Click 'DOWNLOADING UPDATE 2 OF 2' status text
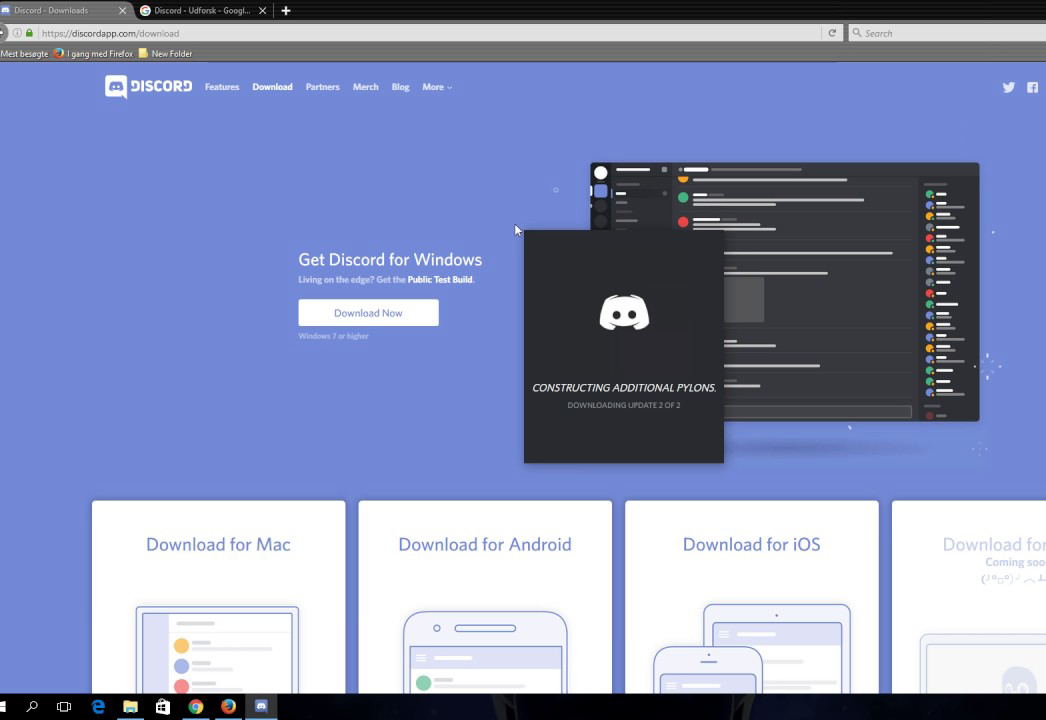 click(x=624, y=405)
